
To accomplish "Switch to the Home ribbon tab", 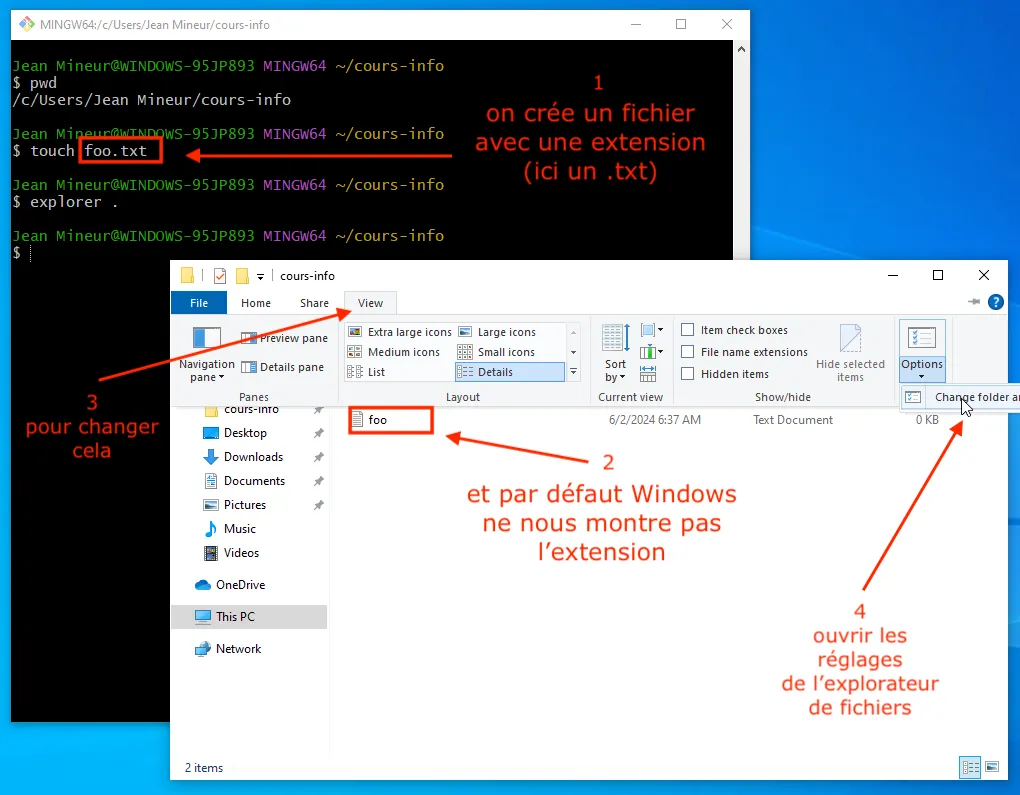I will [x=256, y=303].
